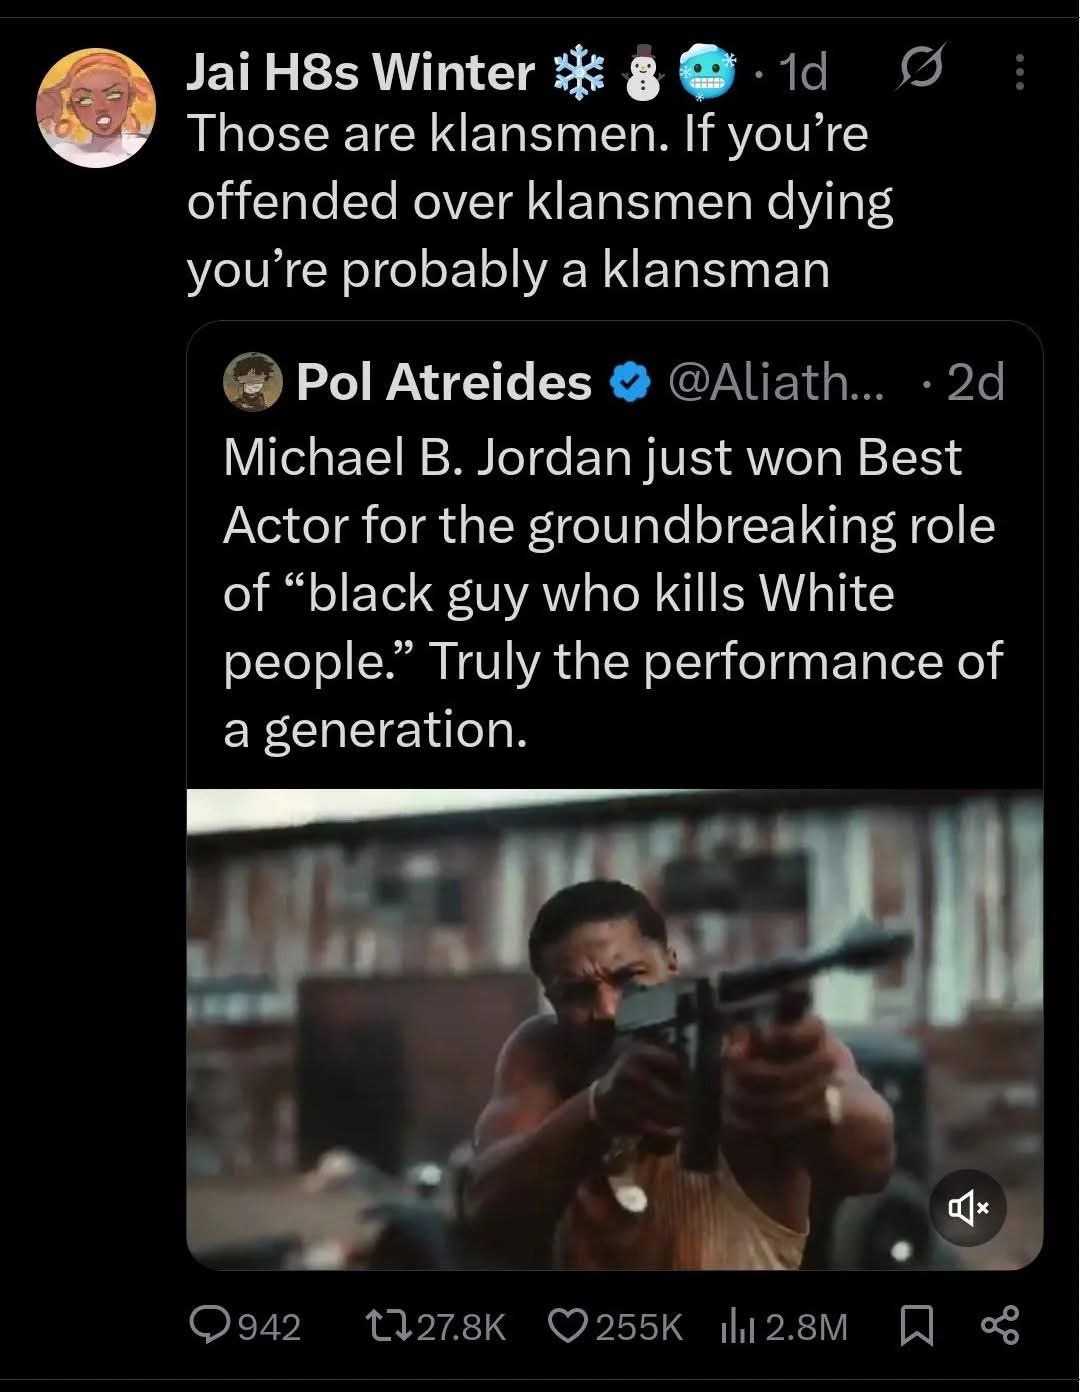The image size is (1080, 1392).
Task: Share the tweet via share icon
Action: [1000, 1324]
